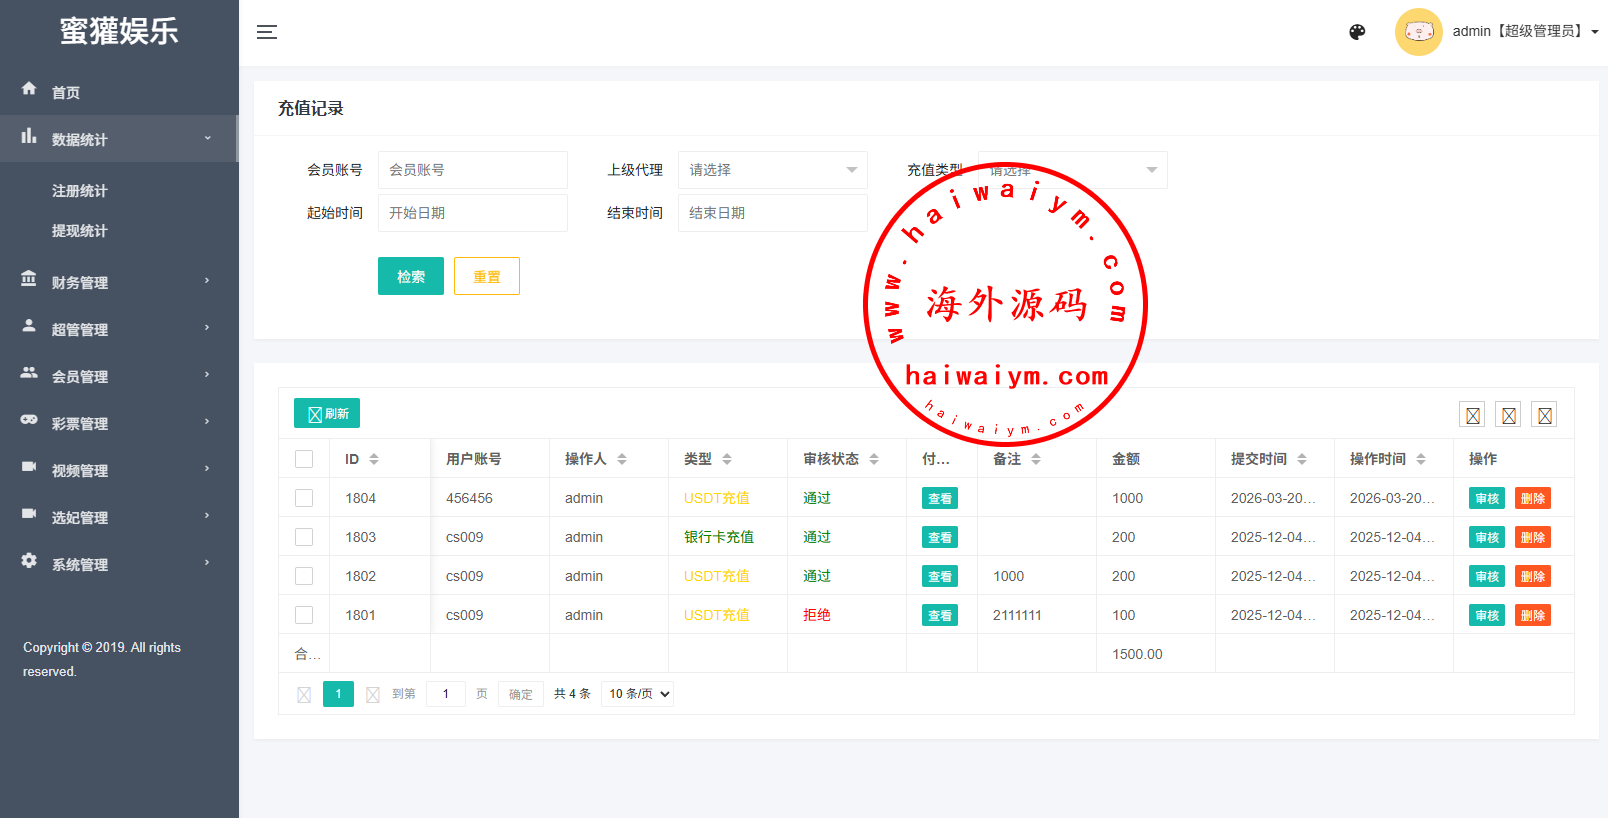
Task: Click the gear icon for 系统管理
Action: click(x=29, y=561)
